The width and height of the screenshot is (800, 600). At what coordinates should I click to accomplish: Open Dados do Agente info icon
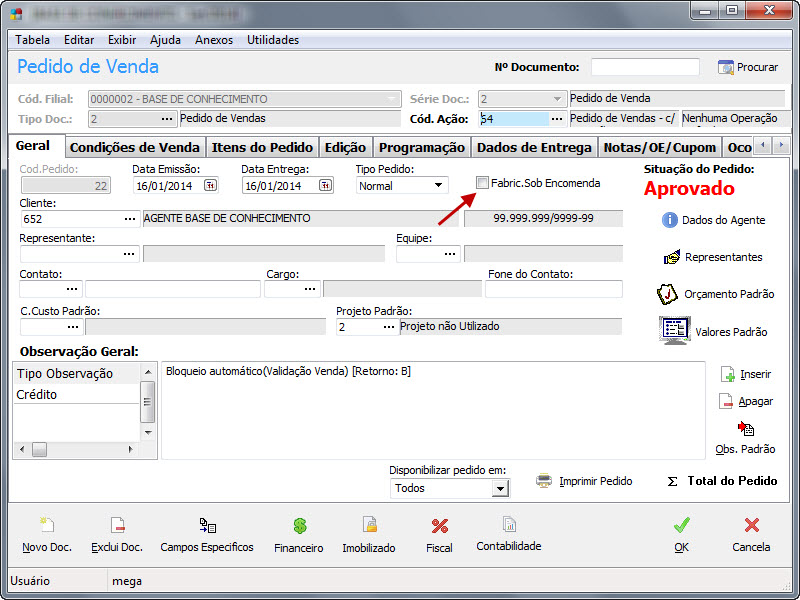[670, 219]
